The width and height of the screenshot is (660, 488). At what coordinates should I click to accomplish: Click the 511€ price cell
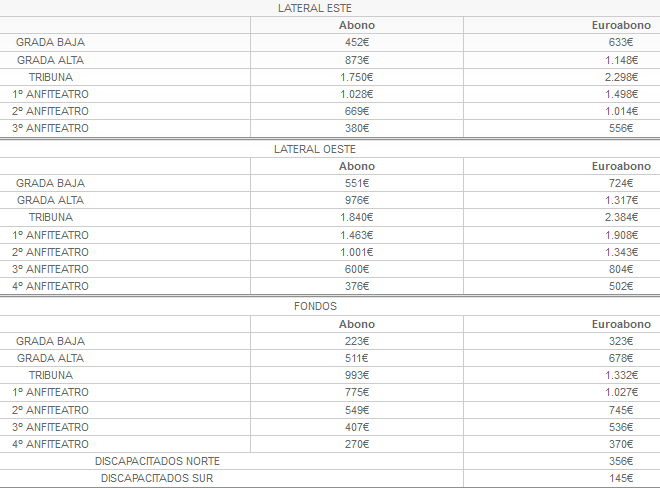357,358
